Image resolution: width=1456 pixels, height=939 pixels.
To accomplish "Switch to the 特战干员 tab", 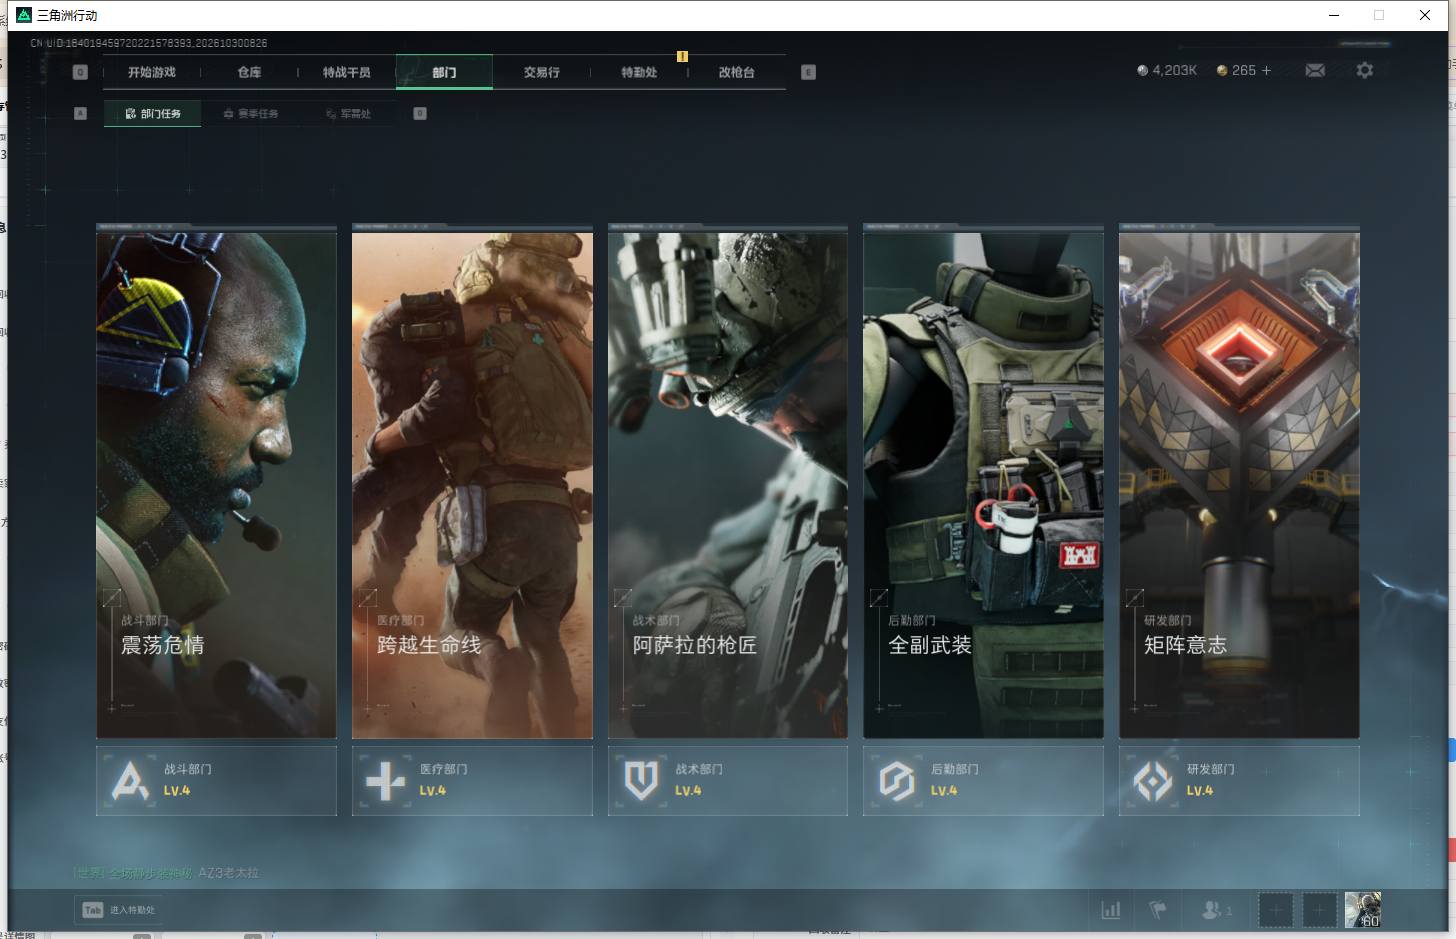I will click(x=347, y=72).
